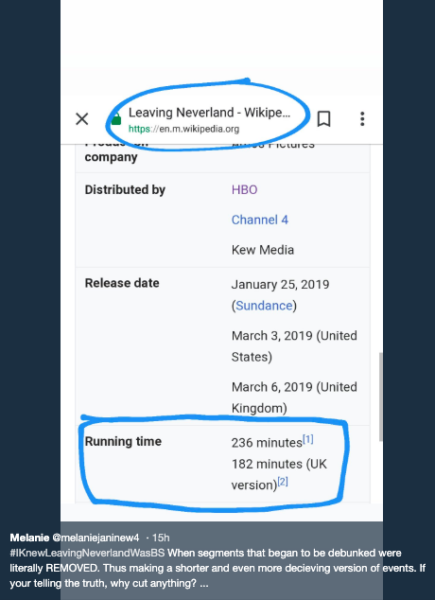Open citation reference [2]
This screenshot has height=600, width=435.
pyautogui.click(x=283, y=481)
